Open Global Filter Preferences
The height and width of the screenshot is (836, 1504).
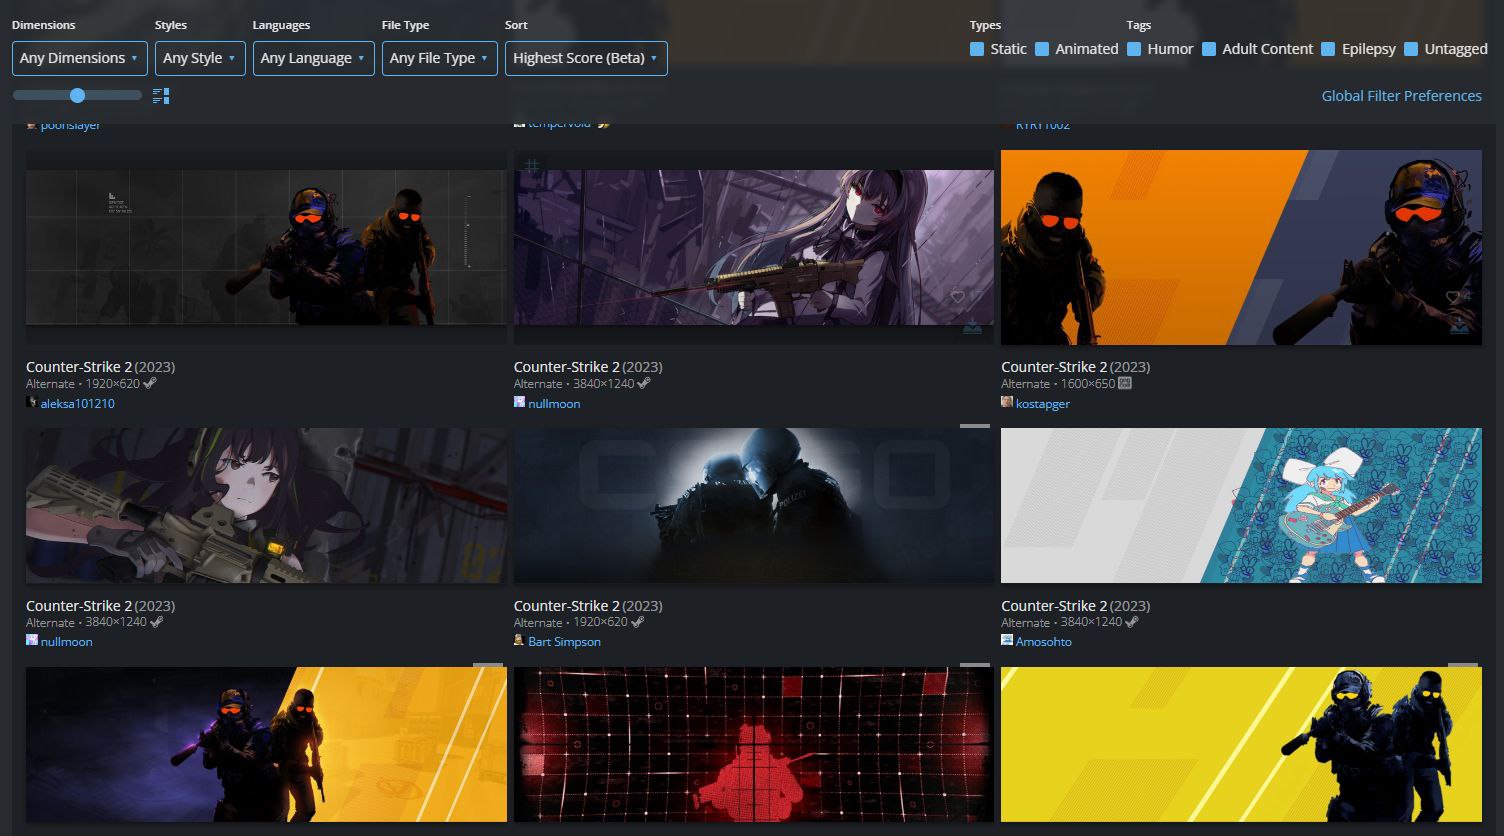tap(1402, 96)
